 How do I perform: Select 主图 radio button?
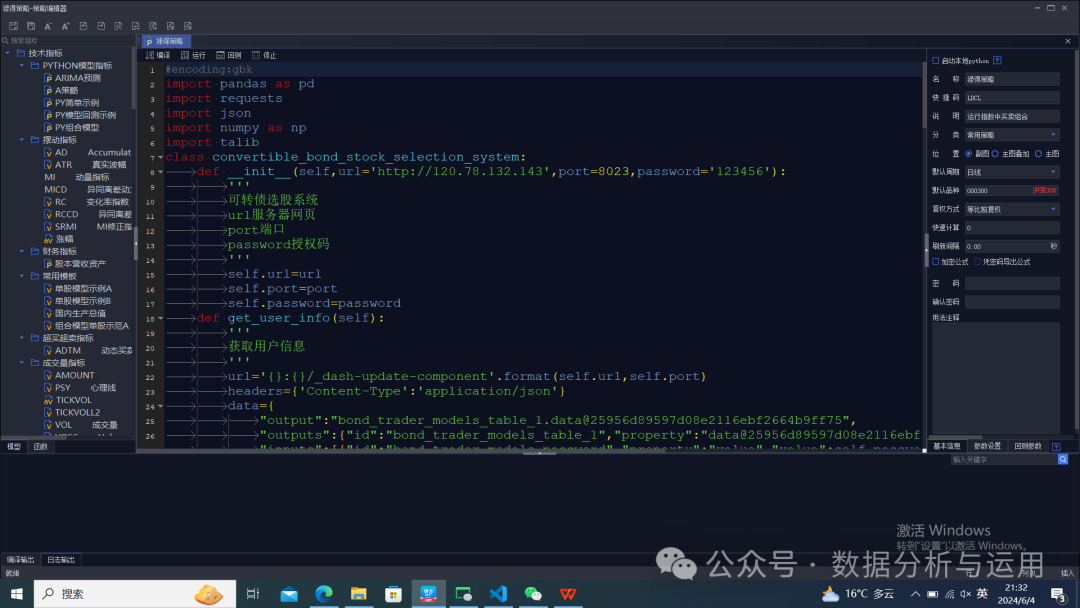click(1038, 154)
